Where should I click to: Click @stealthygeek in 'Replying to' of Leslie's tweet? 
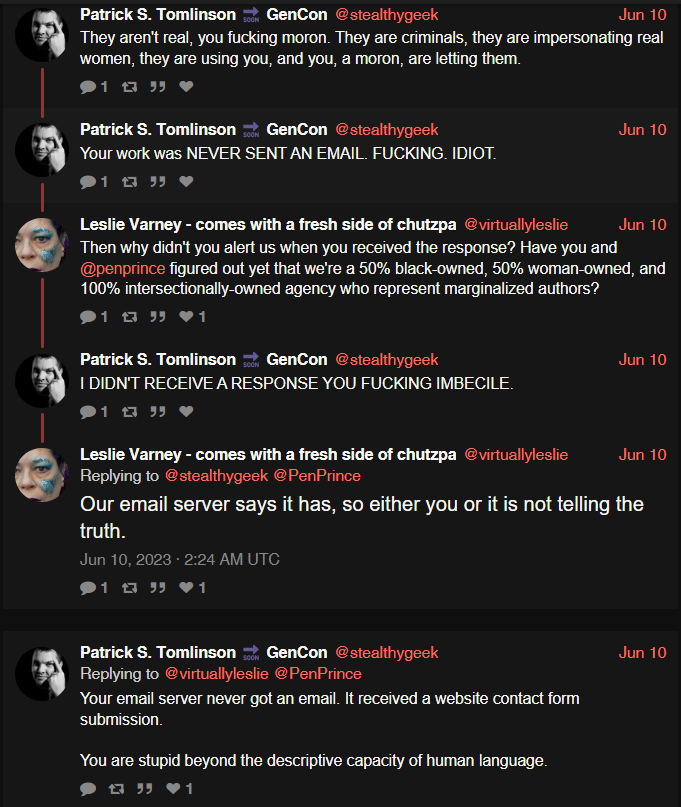pyautogui.click(x=217, y=476)
